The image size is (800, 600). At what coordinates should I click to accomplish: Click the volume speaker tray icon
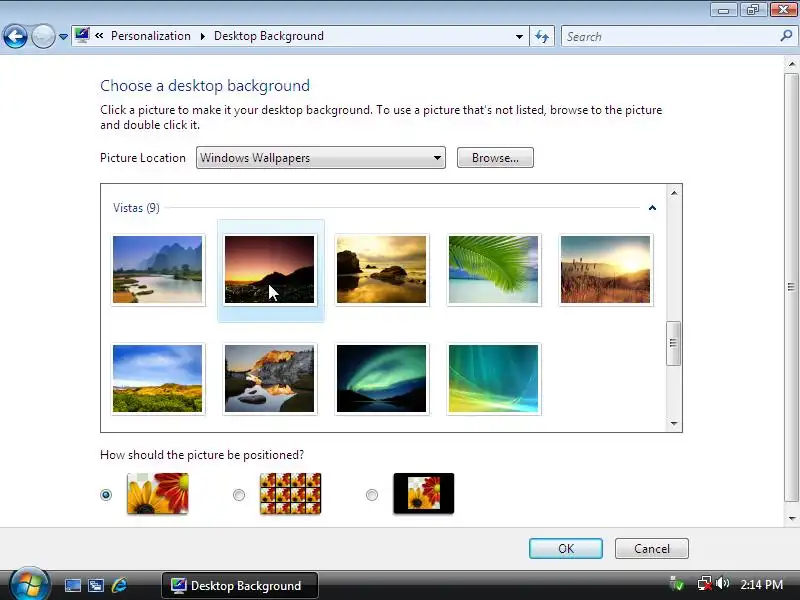[722, 583]
